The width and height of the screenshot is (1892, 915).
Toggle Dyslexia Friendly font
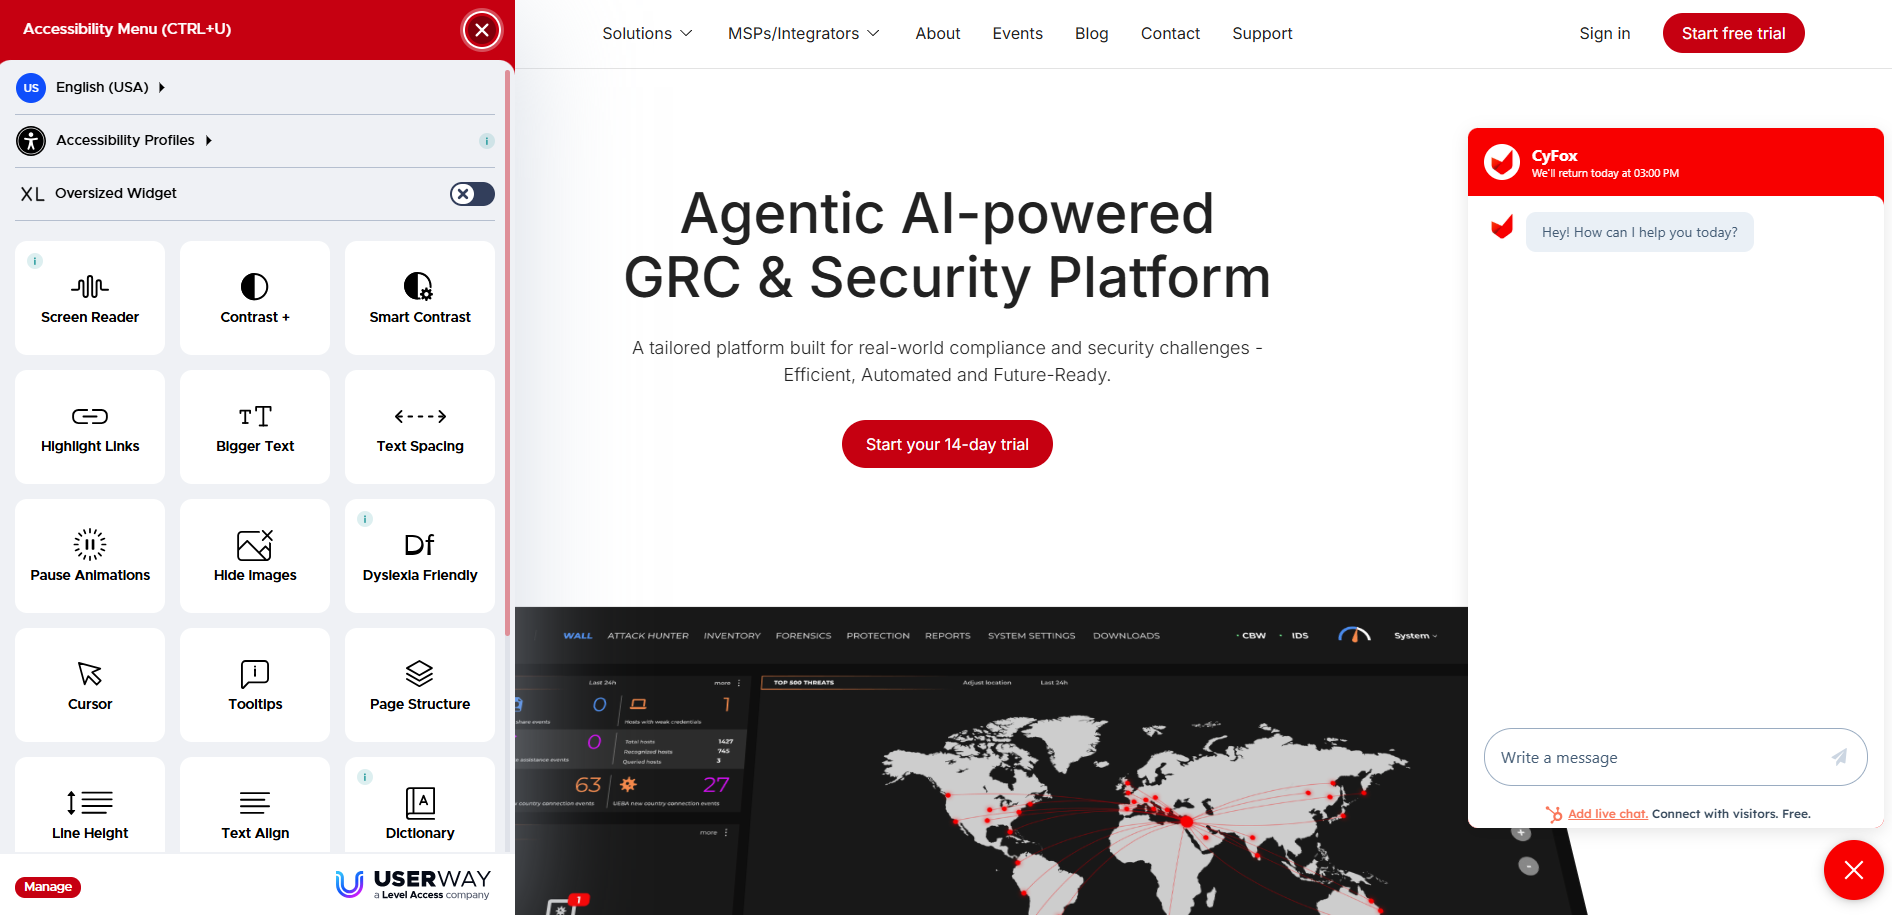(x=420, y=556)
